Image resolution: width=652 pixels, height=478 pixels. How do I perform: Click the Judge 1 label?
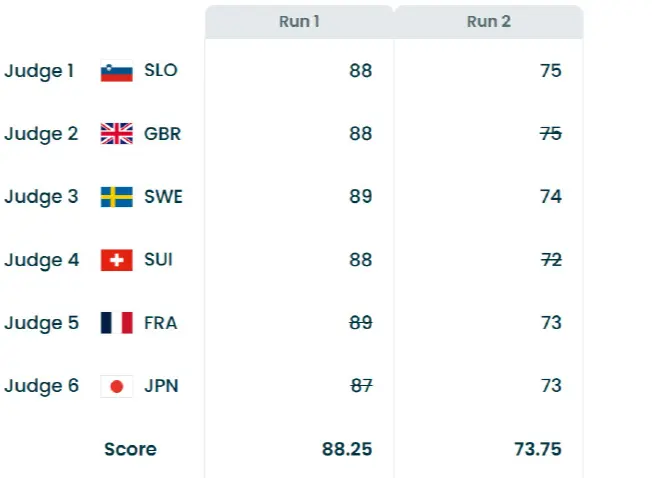click(x=41, y=71)
